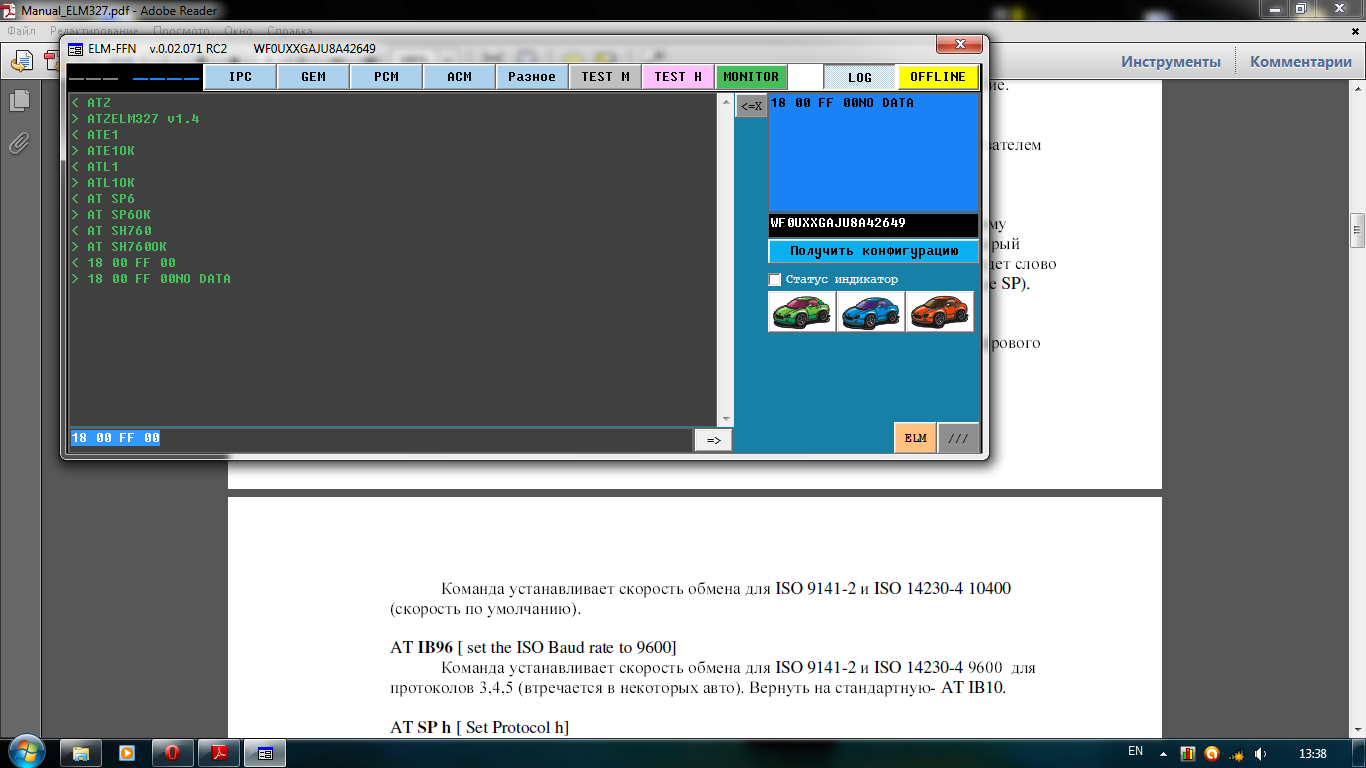Open the page thumbnails panel in Adobe Reader
This screenshot has width=1366, height=768.
pyautogui.click(x=19, y=100)
